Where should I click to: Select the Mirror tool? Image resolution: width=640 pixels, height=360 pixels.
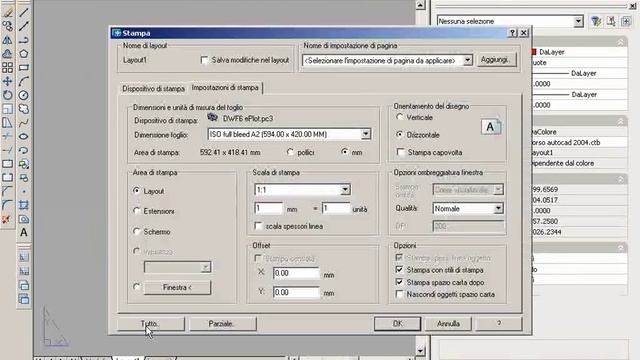pos(7,40)
